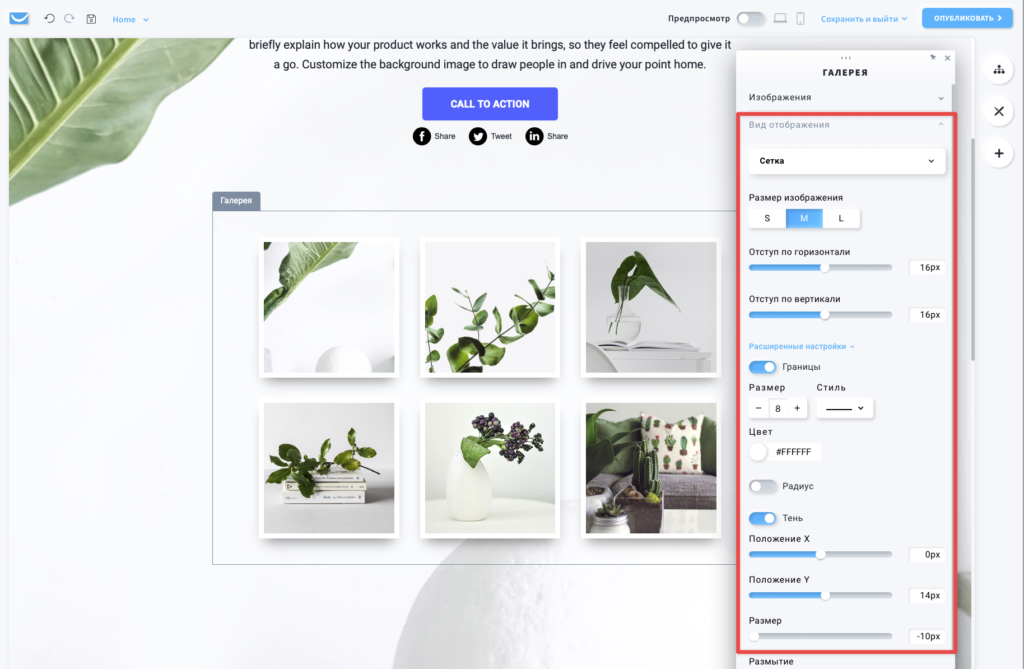Select the eucalyptus branch gallery image

click(x=490, y=307)
